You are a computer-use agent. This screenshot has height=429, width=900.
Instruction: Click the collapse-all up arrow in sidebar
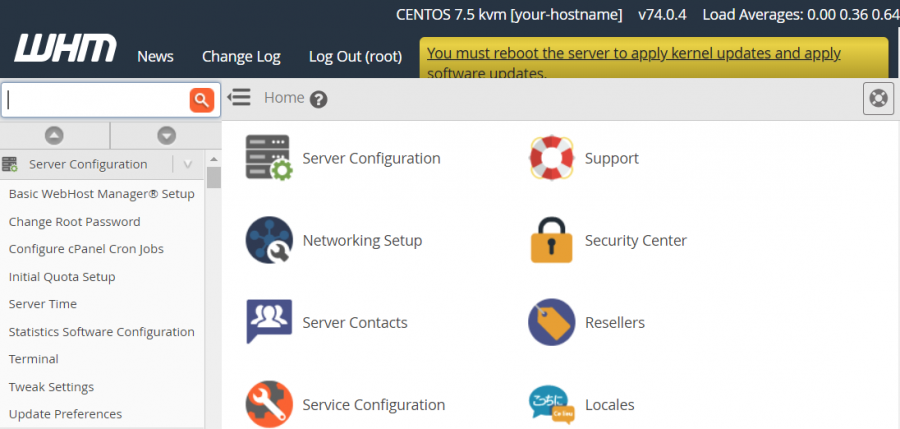click(x=54, y=136)
